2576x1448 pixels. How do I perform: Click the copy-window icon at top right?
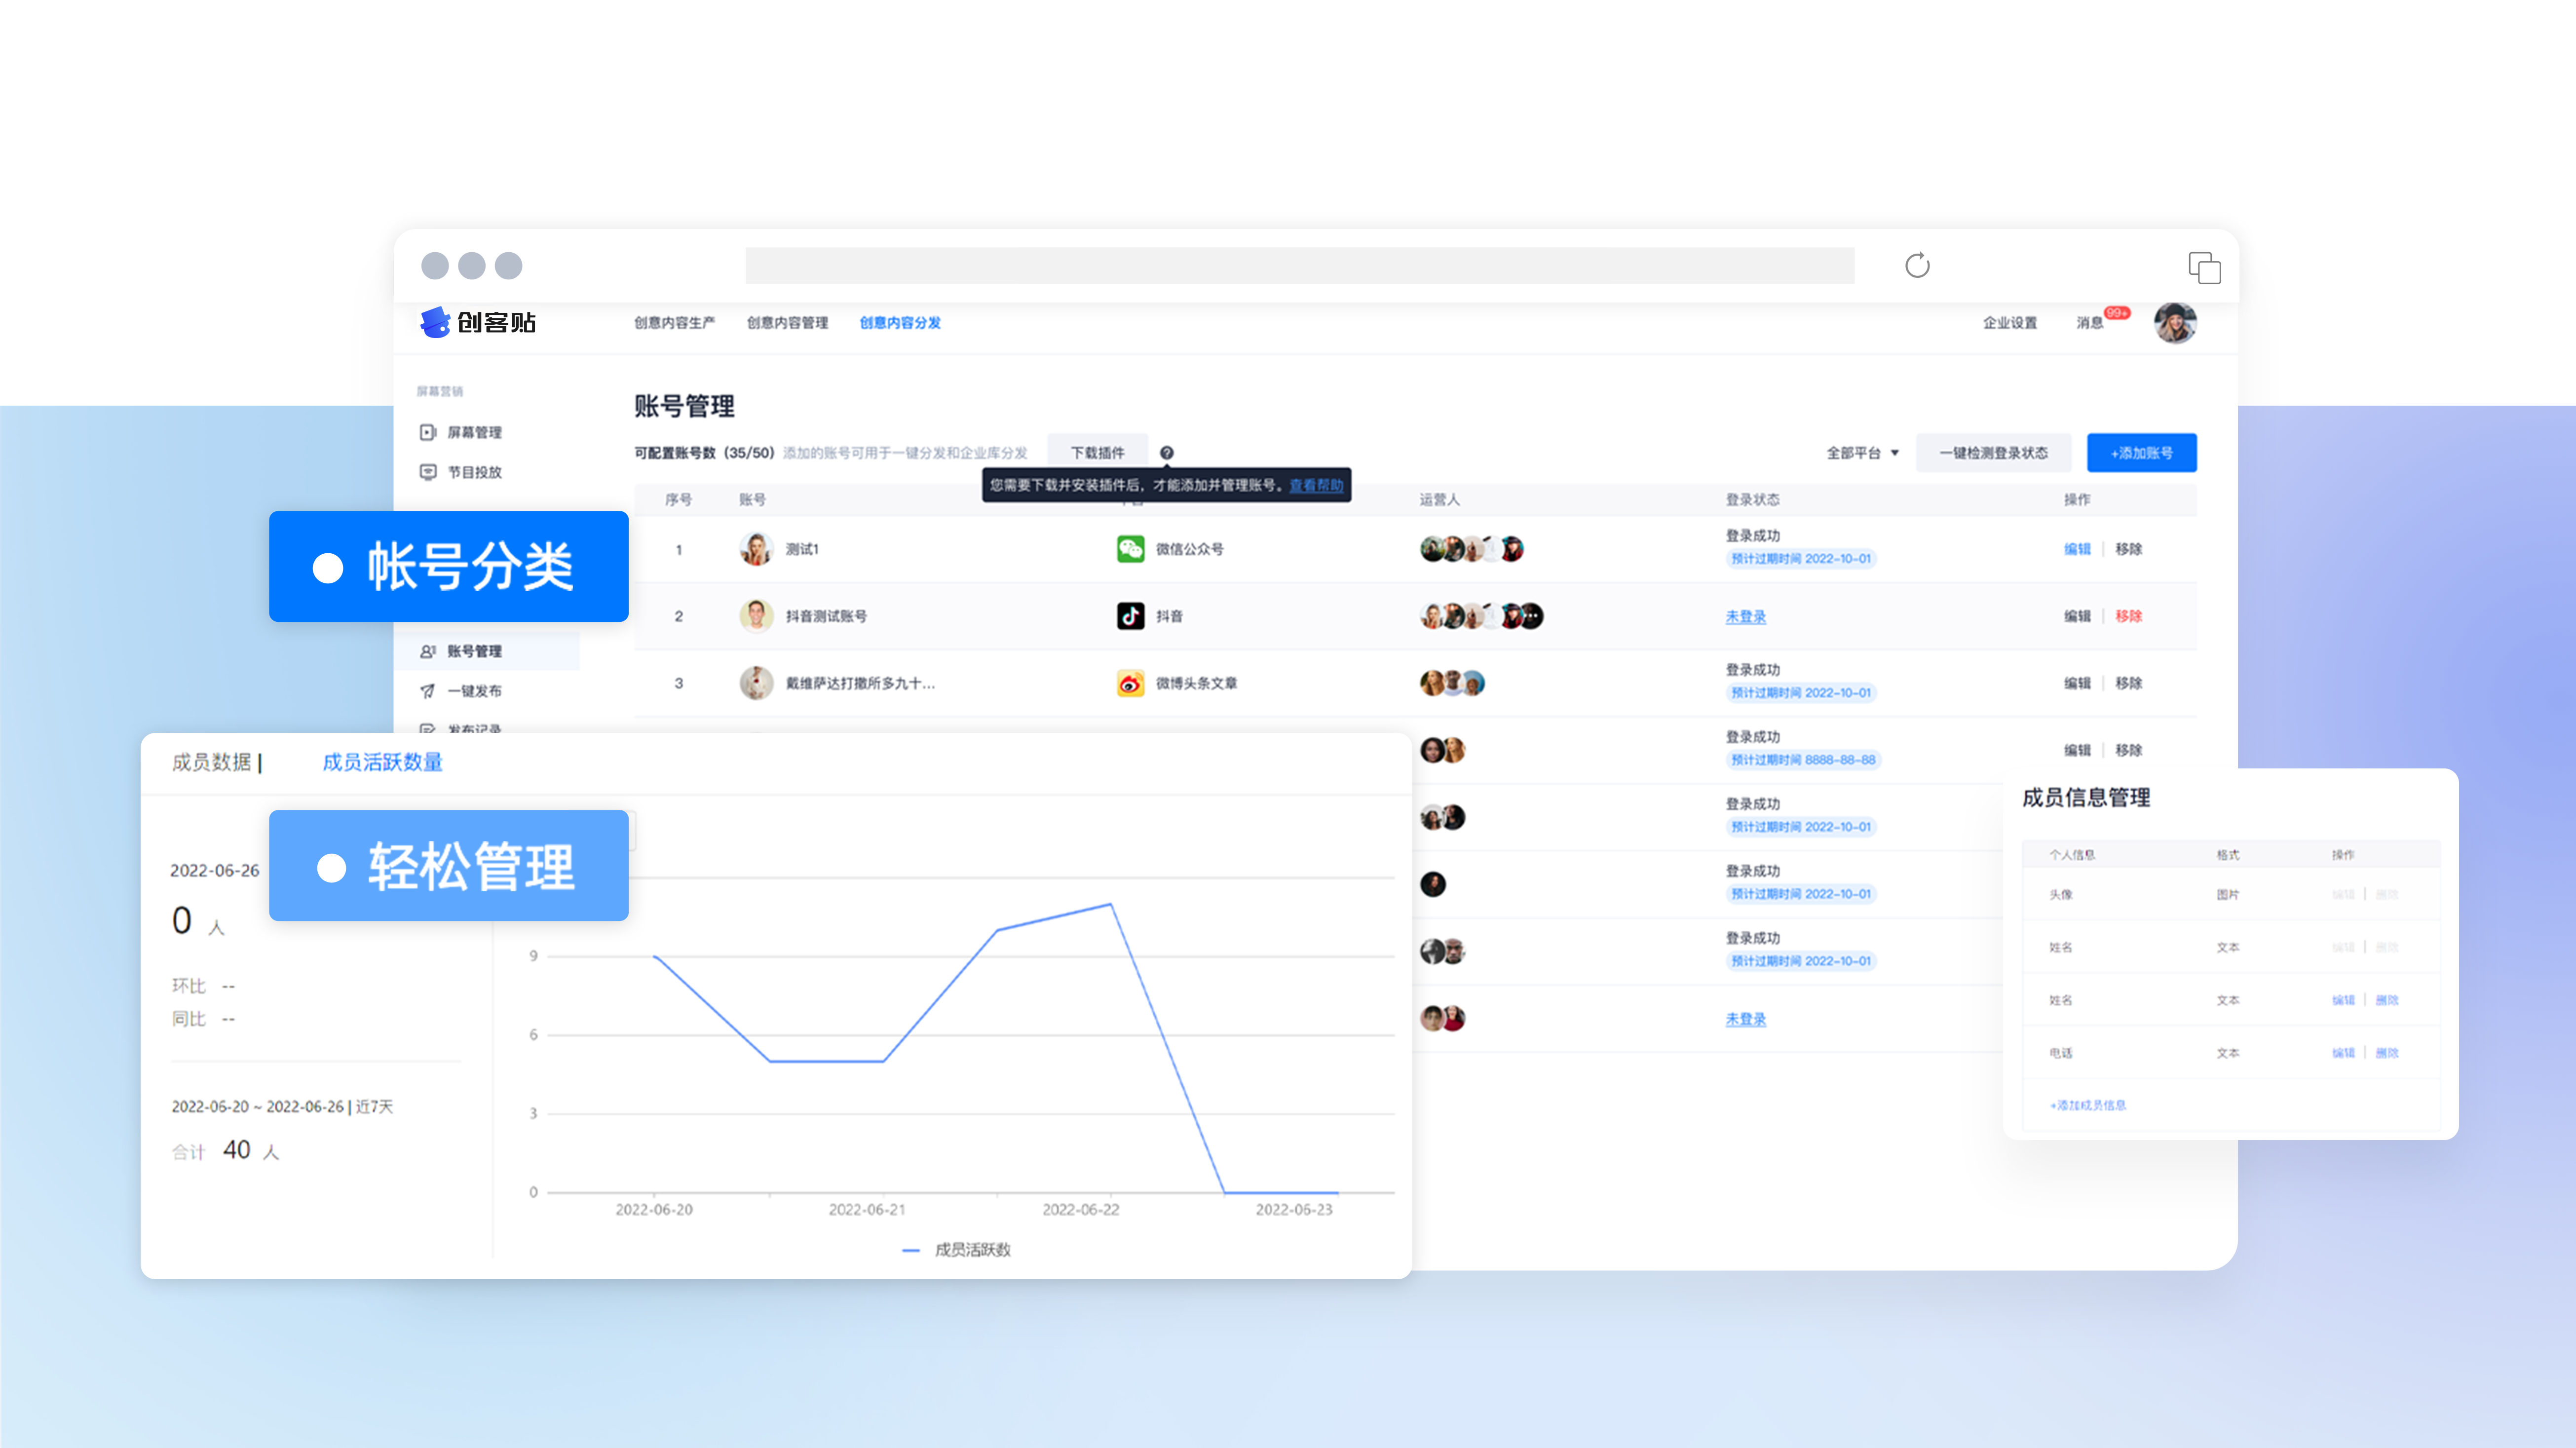pyautogui.click(x=2204, y=267)
